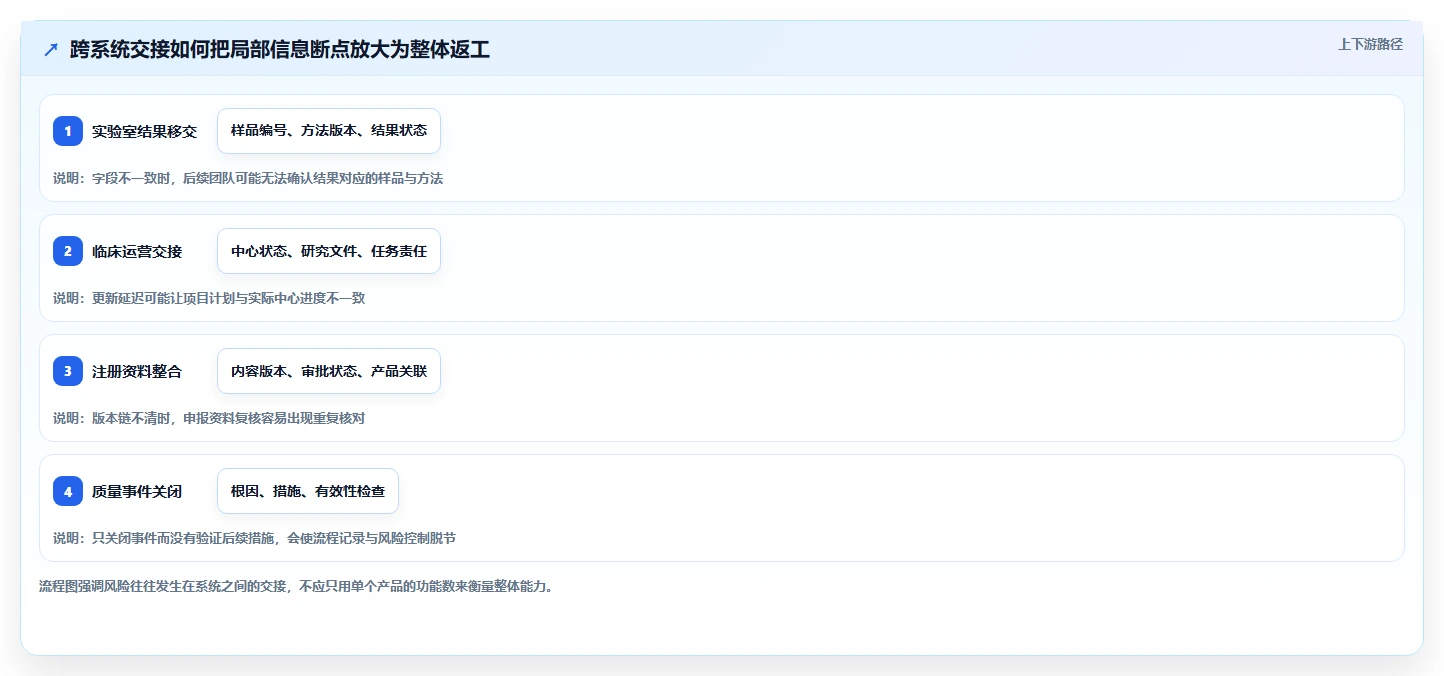Viewport: 1444px width, 676px height.
Task: Click the number 4 step badge
Action: pos(68,491)
